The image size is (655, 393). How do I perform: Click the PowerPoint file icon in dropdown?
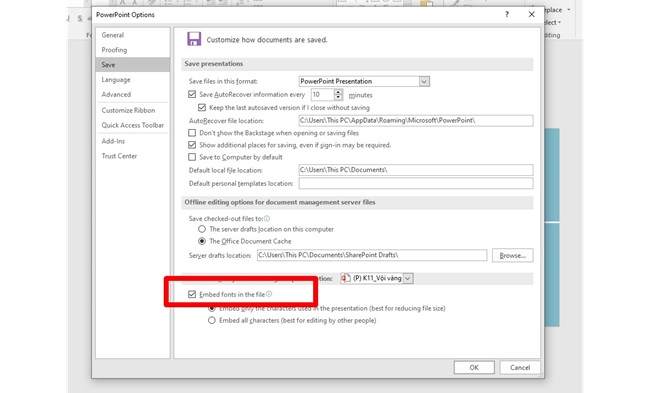346,278
